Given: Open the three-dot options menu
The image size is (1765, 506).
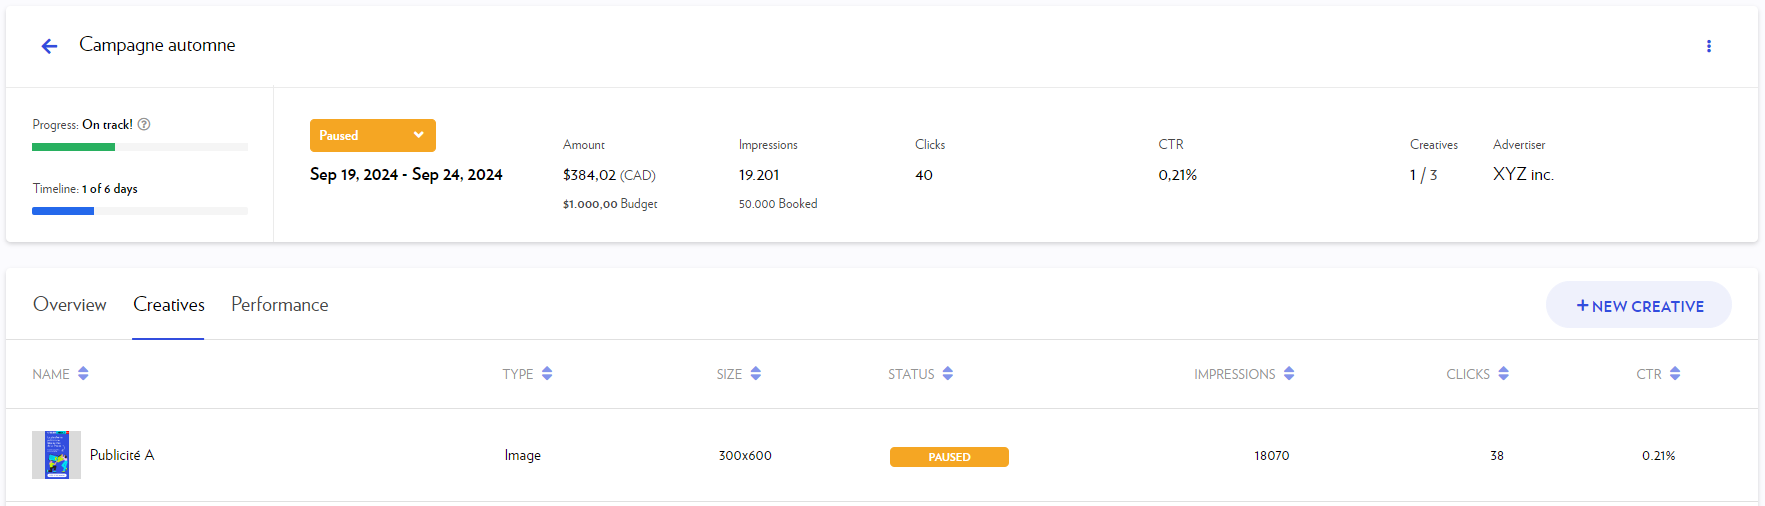Looking at the screenshot, I should (x=1708, y=46).
